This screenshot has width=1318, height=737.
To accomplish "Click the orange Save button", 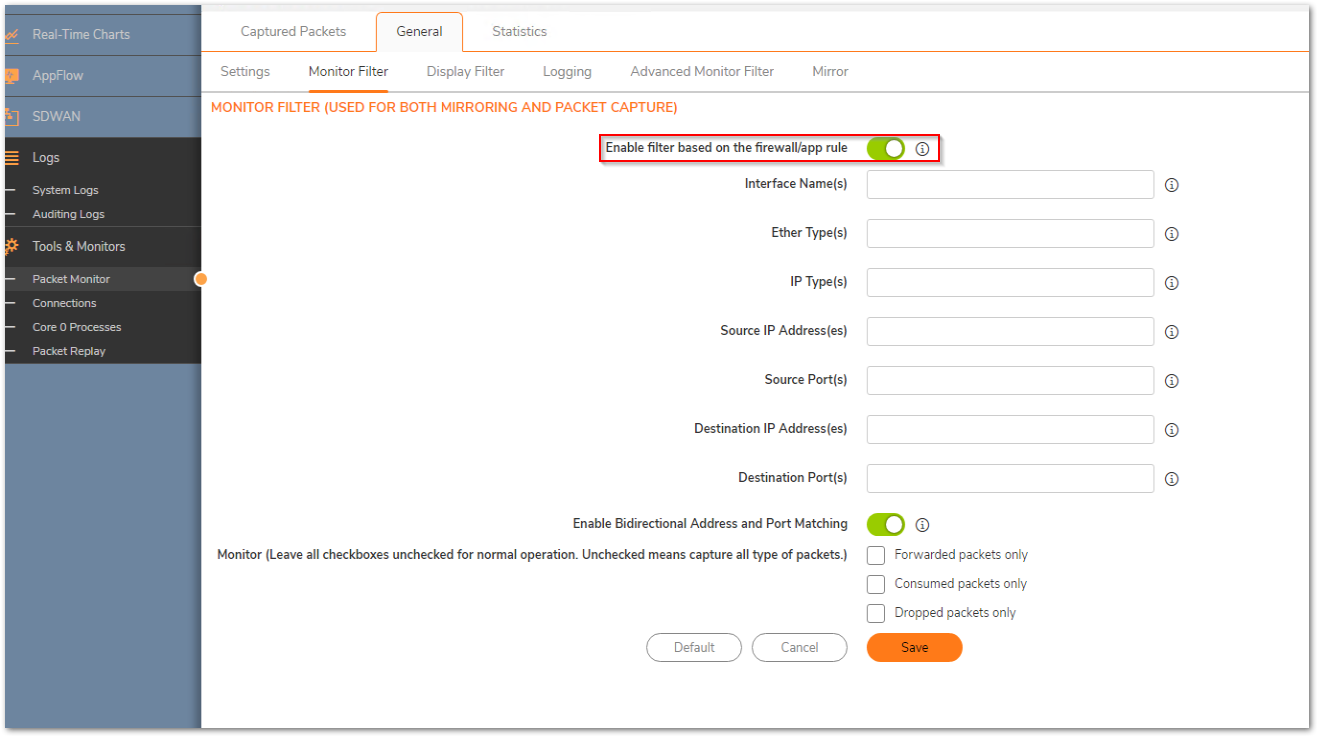I will (x=914, y=647).
